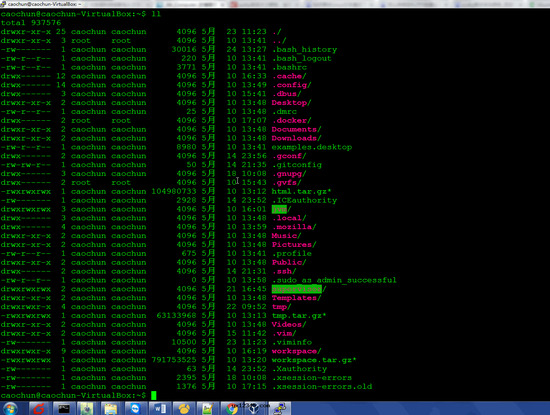Click the .profile file name
This screenshot has height=415, width=550.
point(291,254)
